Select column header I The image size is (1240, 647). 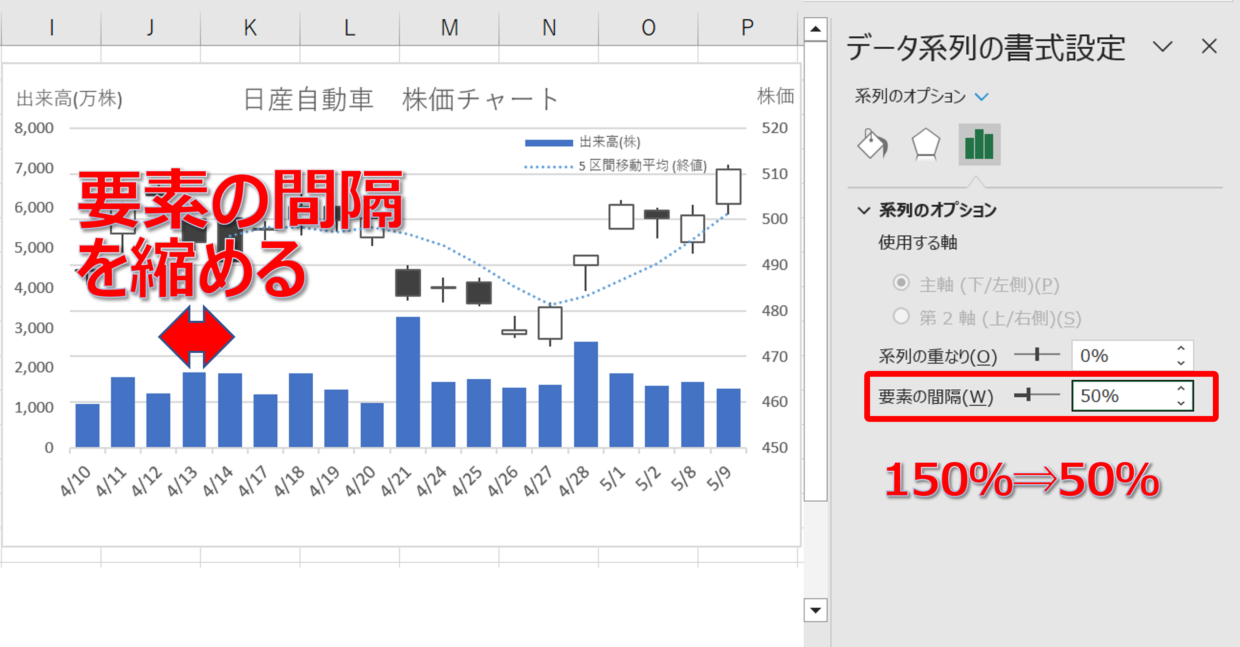click(x=50, y=29)
